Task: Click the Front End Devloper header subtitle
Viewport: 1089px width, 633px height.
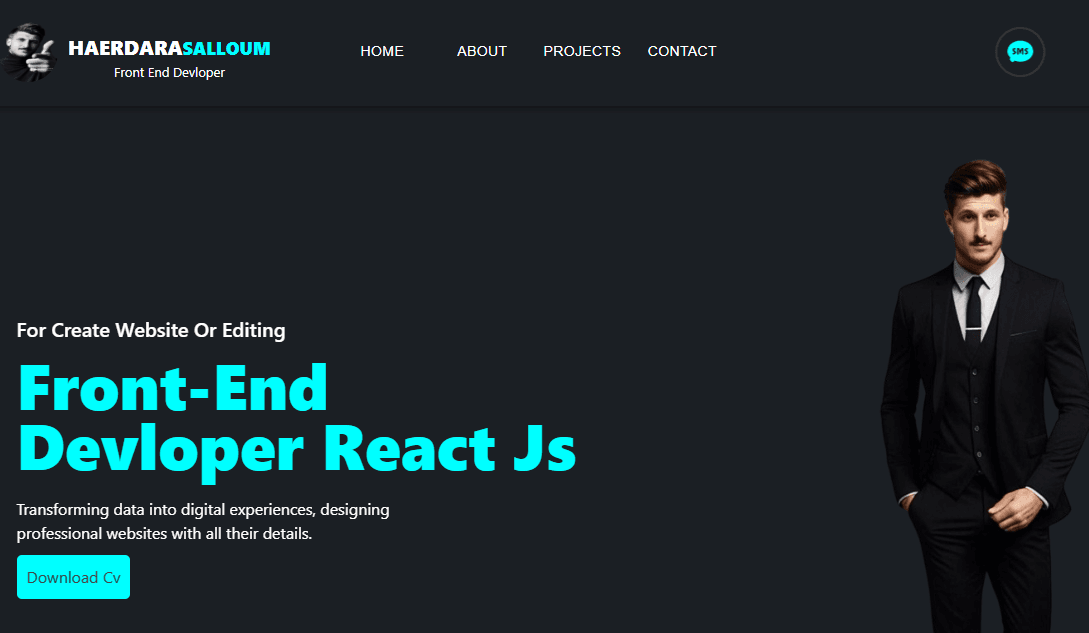Action: tap(169, 73)
